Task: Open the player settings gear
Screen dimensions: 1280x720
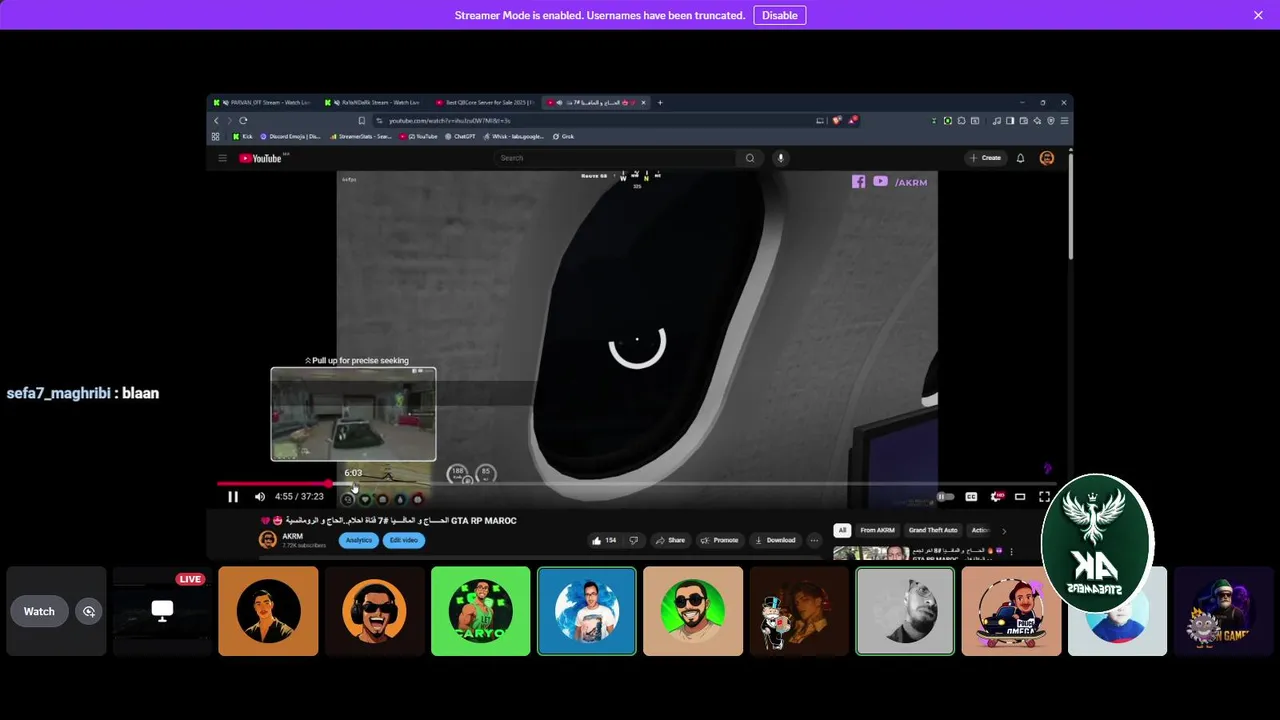Action: click(x=995, y=496)
